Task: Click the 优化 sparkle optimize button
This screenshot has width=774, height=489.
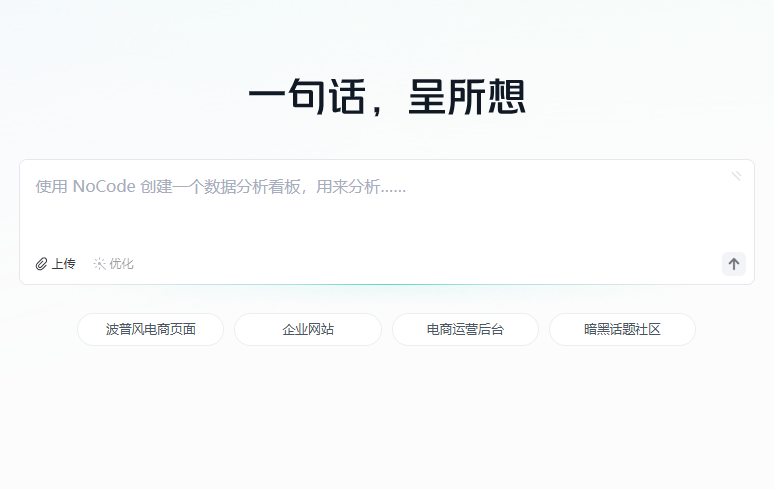Action: pos(114,264)
